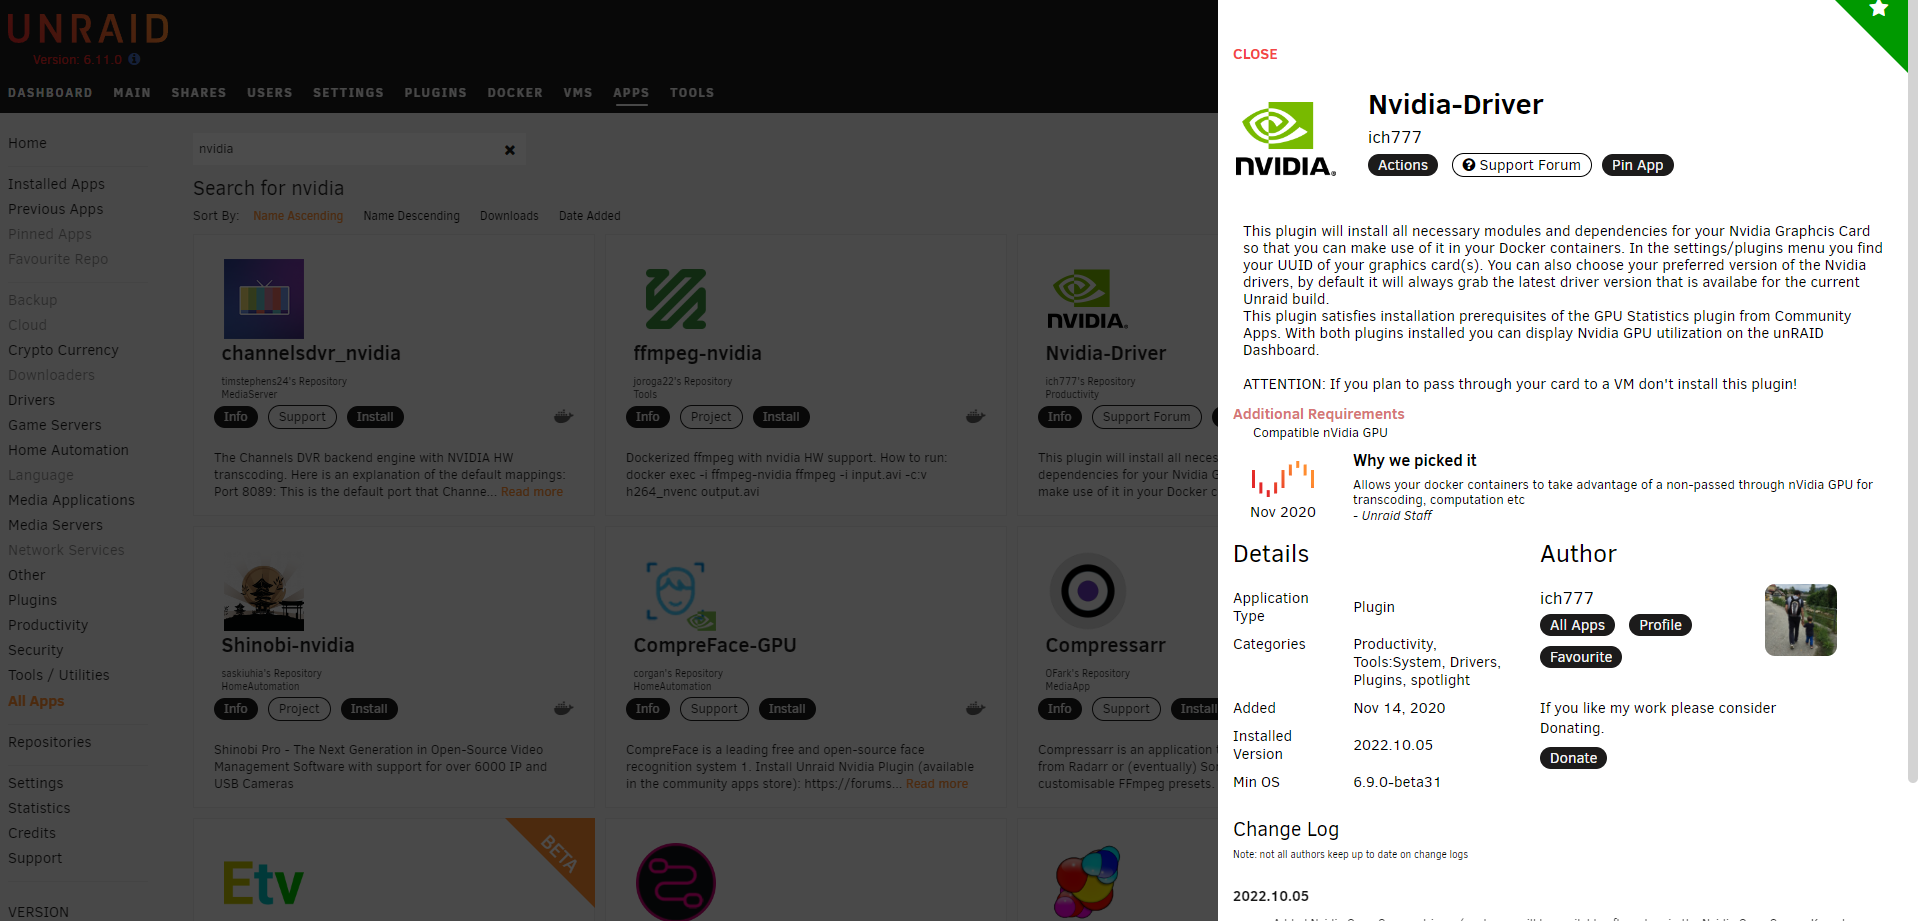Click the download trend chart icon
This screenshot has height=921, width=1918.
[x=1283, y=479]
